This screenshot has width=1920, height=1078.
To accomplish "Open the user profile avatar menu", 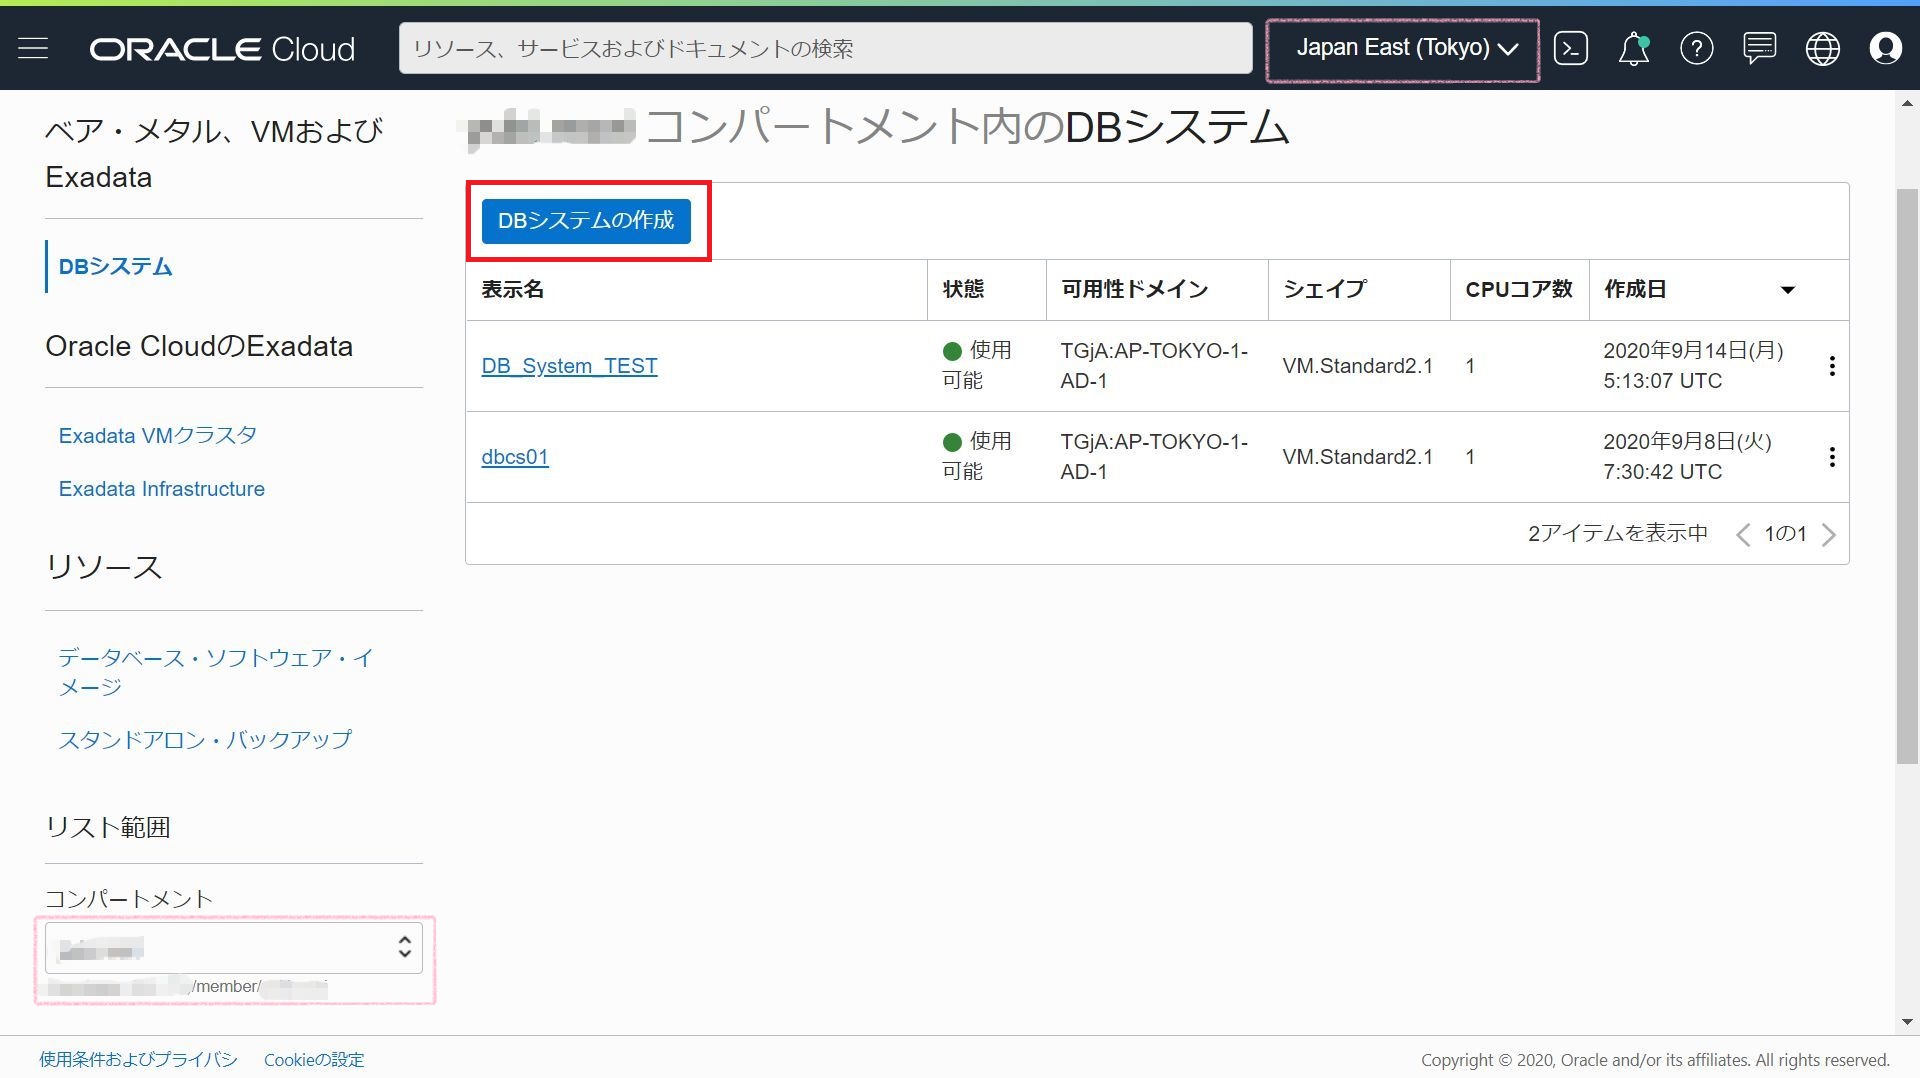I will pos(1886,48).
